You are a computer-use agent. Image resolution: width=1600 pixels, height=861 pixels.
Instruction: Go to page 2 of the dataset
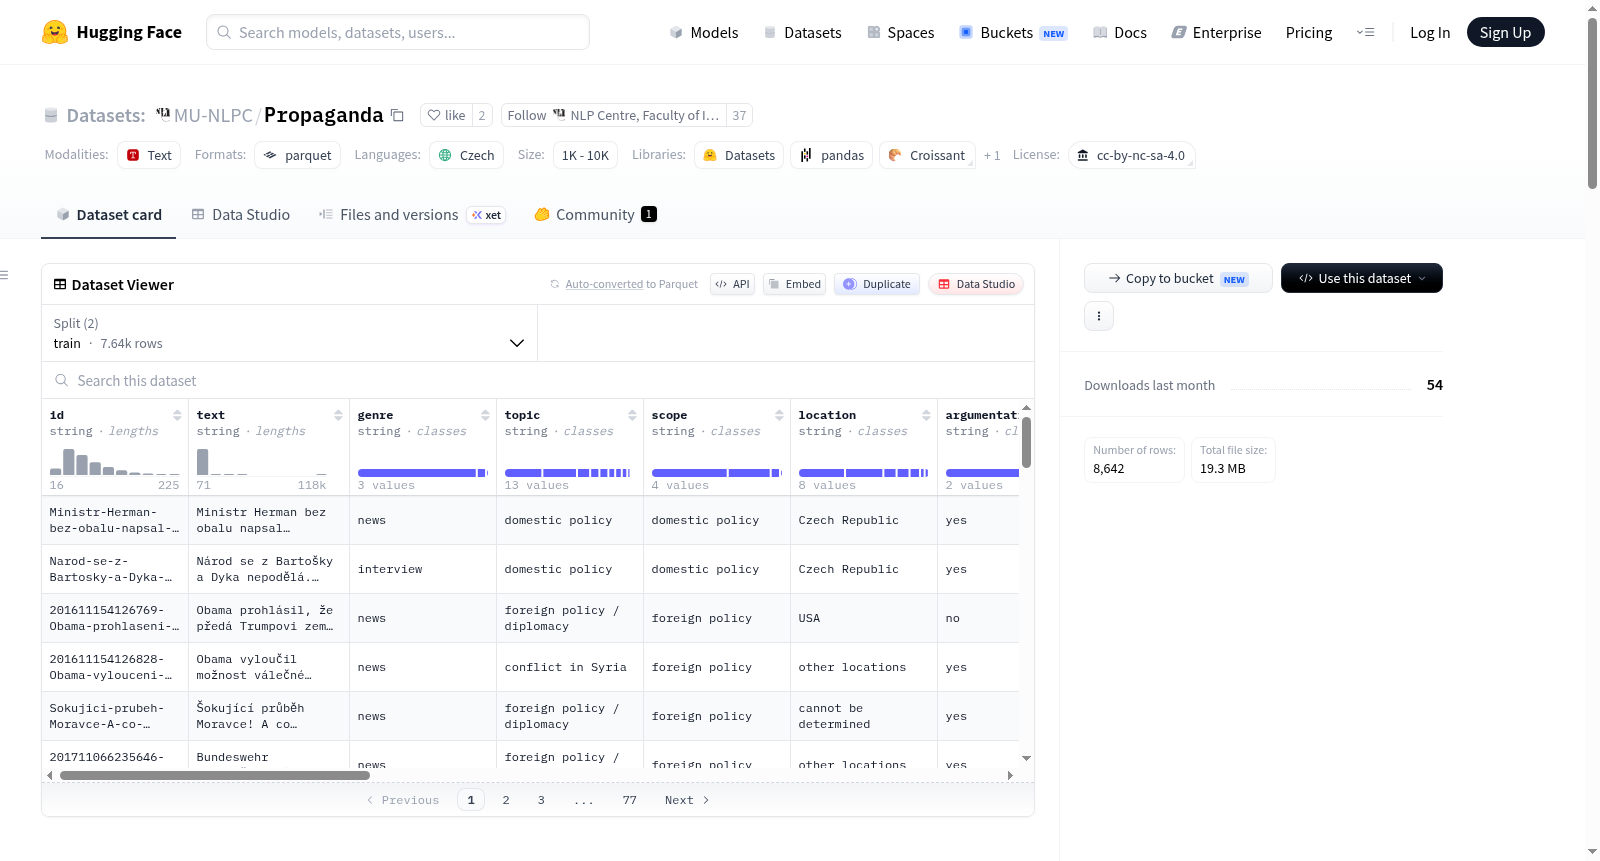pyautogui.click(x=506, y=800)
